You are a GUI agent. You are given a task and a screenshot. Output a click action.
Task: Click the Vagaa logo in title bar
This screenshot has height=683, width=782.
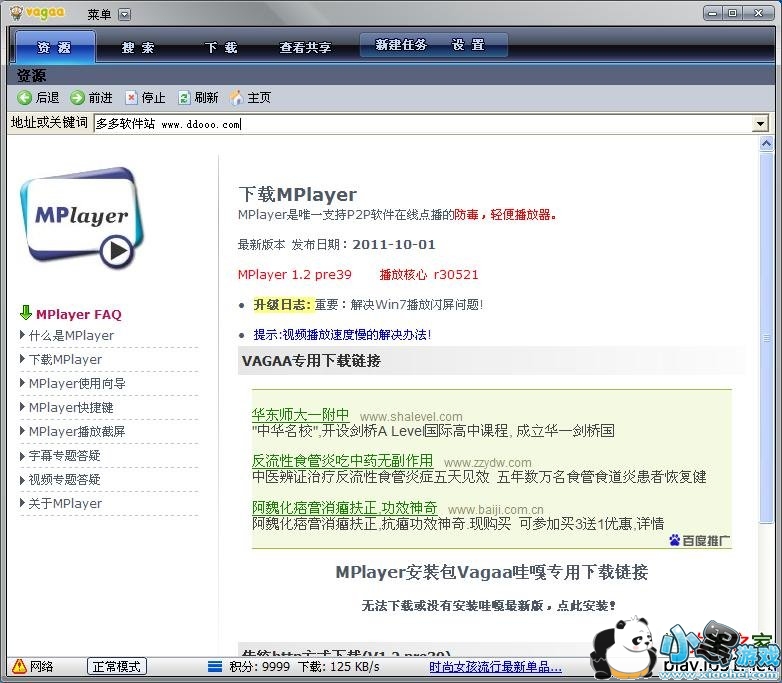(x=38, y=13)
